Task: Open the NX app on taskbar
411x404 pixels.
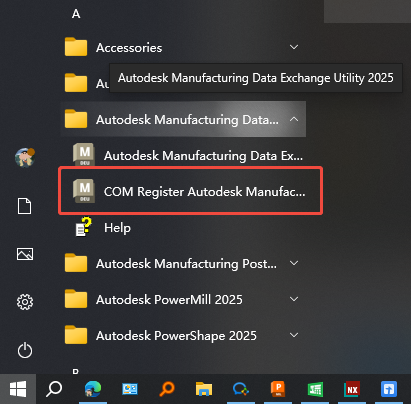Action: coord(352,389)
